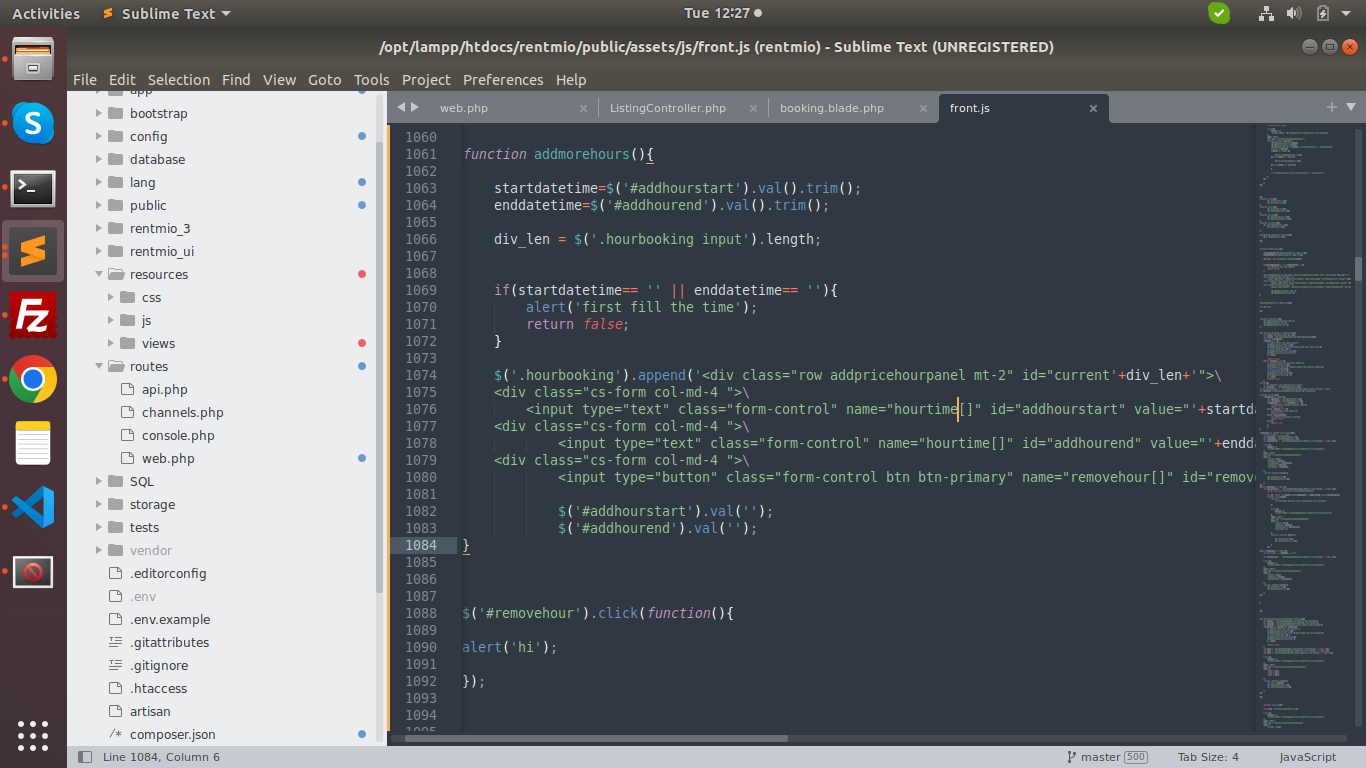Click the Line 1084, Column 6 status text
Image resolution: width=1366 pixels, height=768 pixels.
coord(161,757)
